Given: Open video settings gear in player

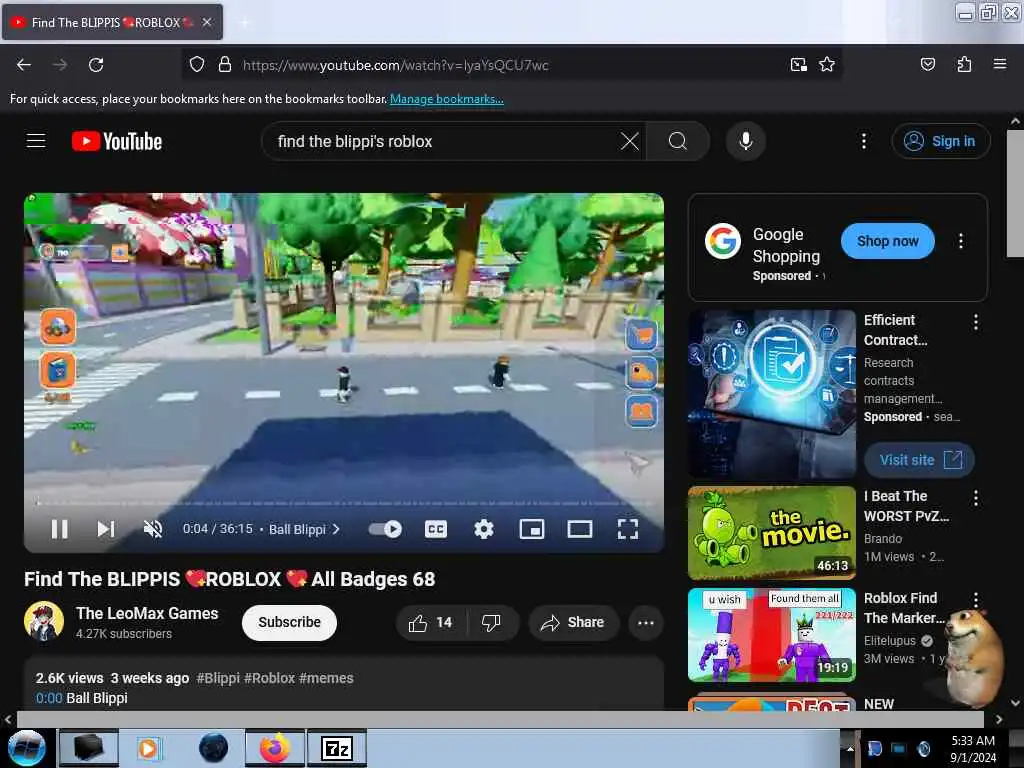Looking at the screenshot, I should (483, 529).
